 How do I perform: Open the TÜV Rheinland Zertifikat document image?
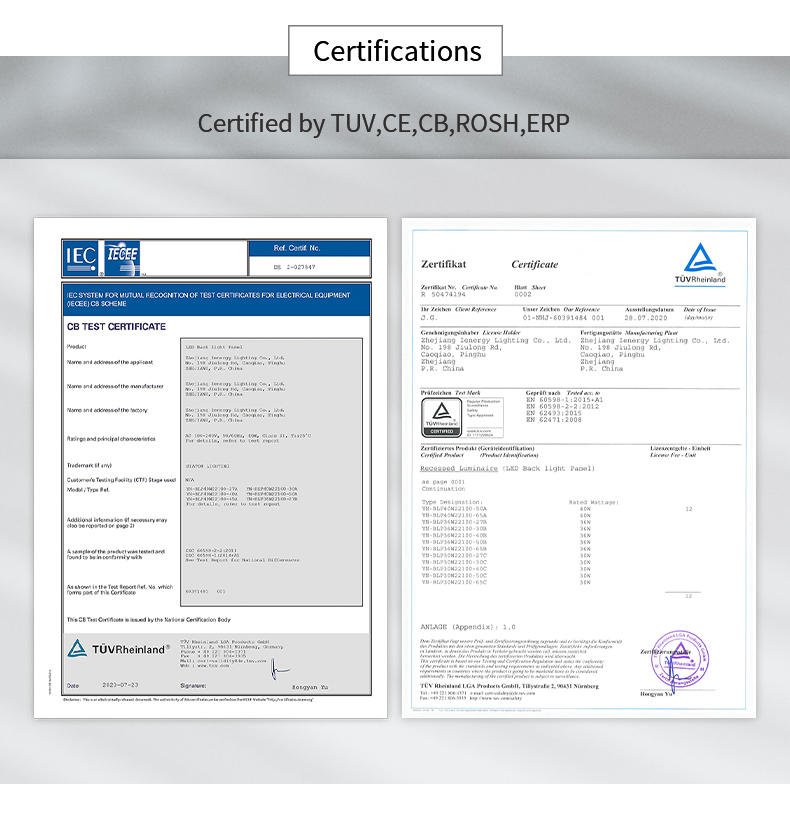(x=579, y=468)
